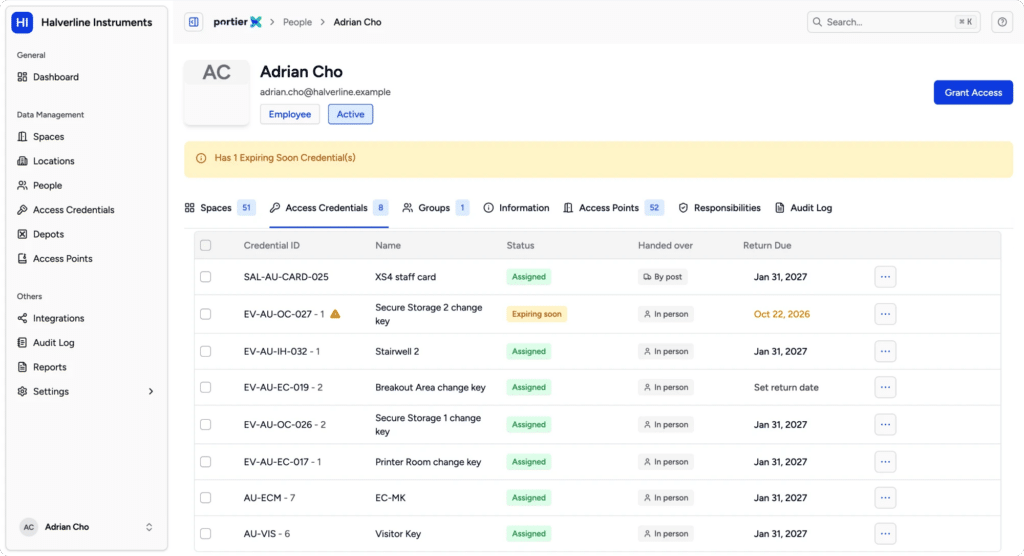Click the People icon in sidebar
This screenshot has width=1024, height=556.
(22, 186)
